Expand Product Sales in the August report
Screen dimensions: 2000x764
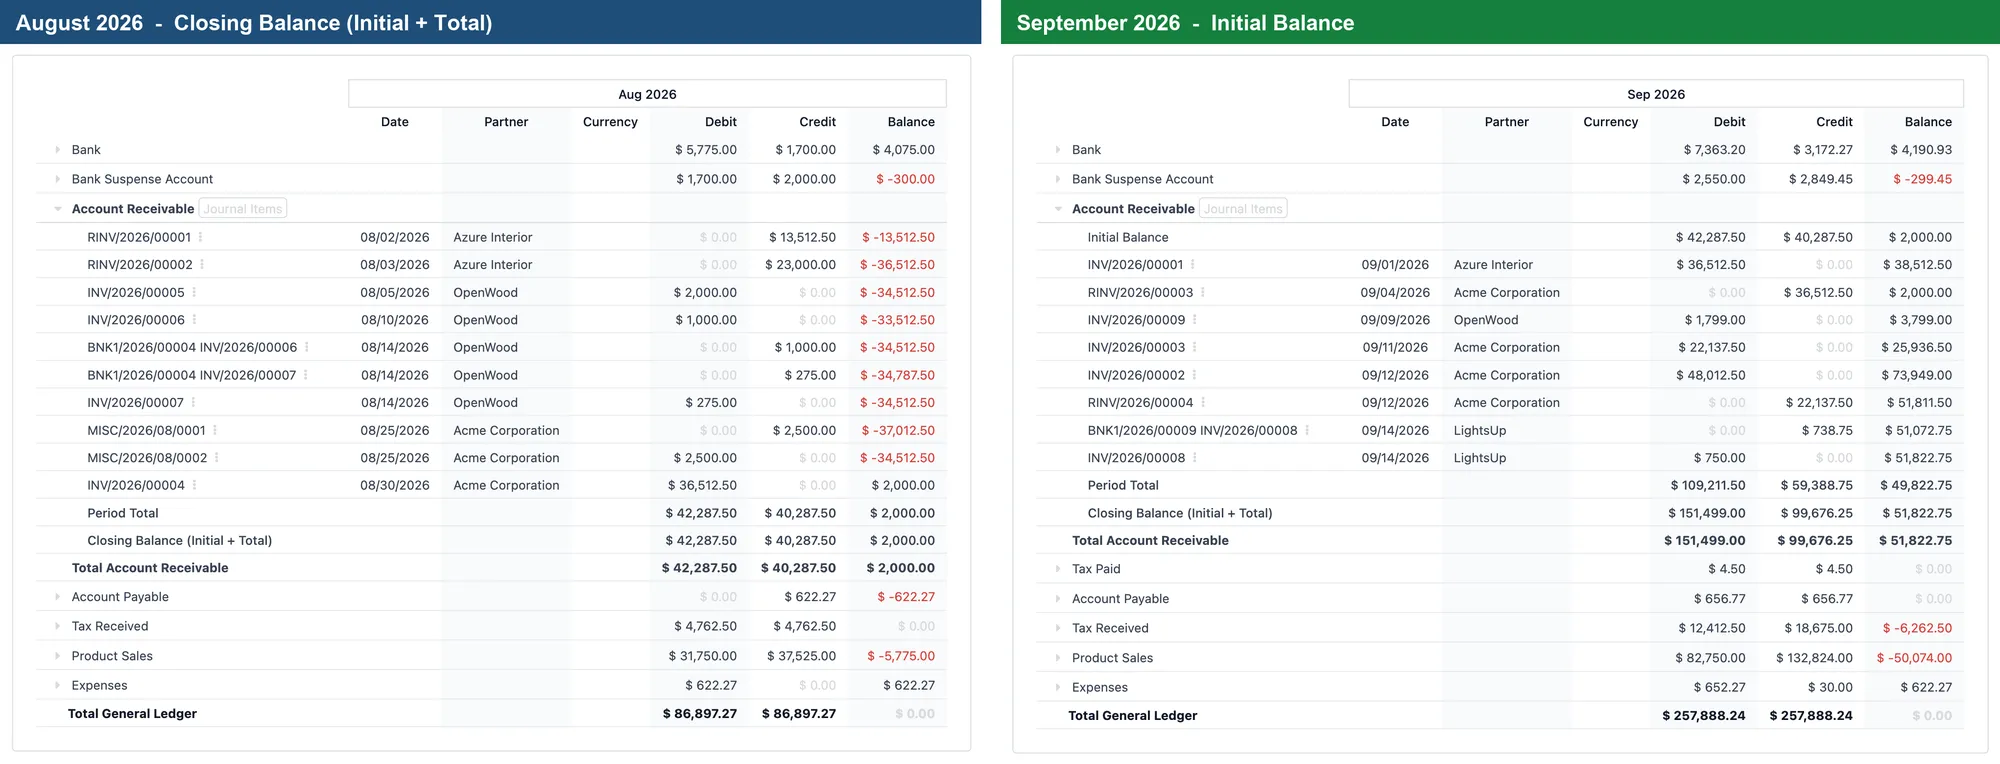pyautogui.click(x=58, y=656)
